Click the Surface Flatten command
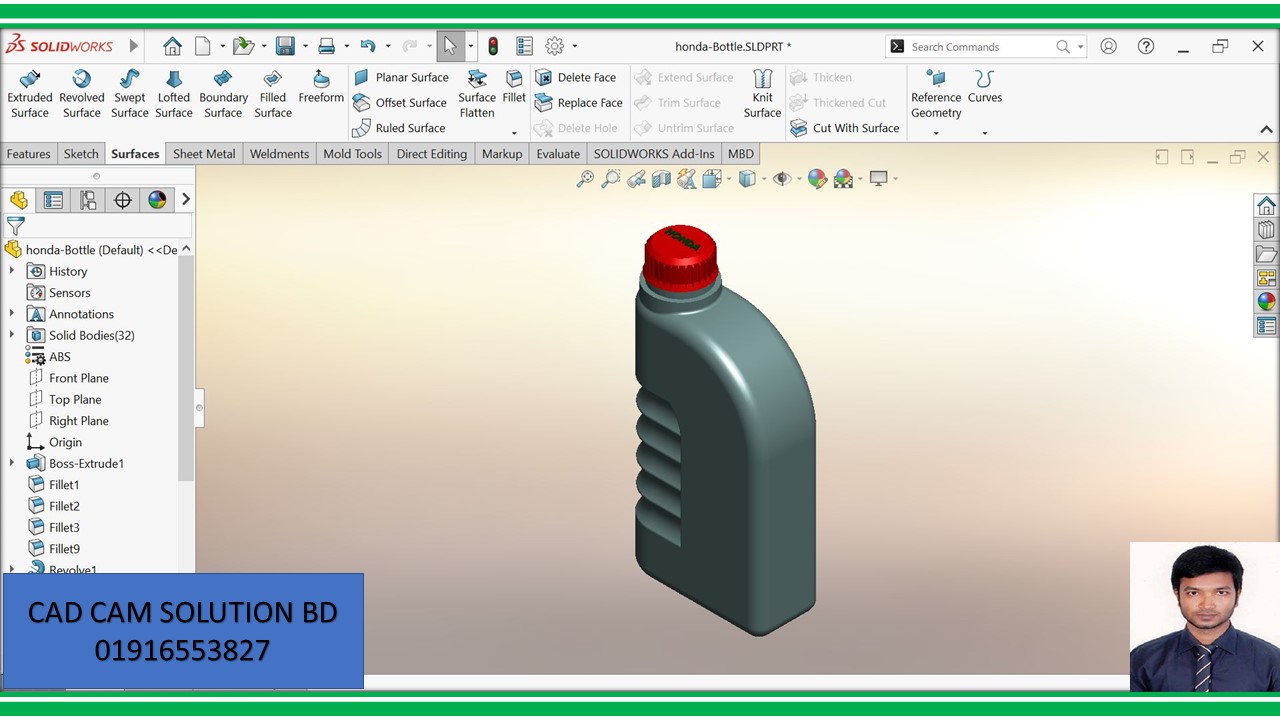 pos(477,94)
